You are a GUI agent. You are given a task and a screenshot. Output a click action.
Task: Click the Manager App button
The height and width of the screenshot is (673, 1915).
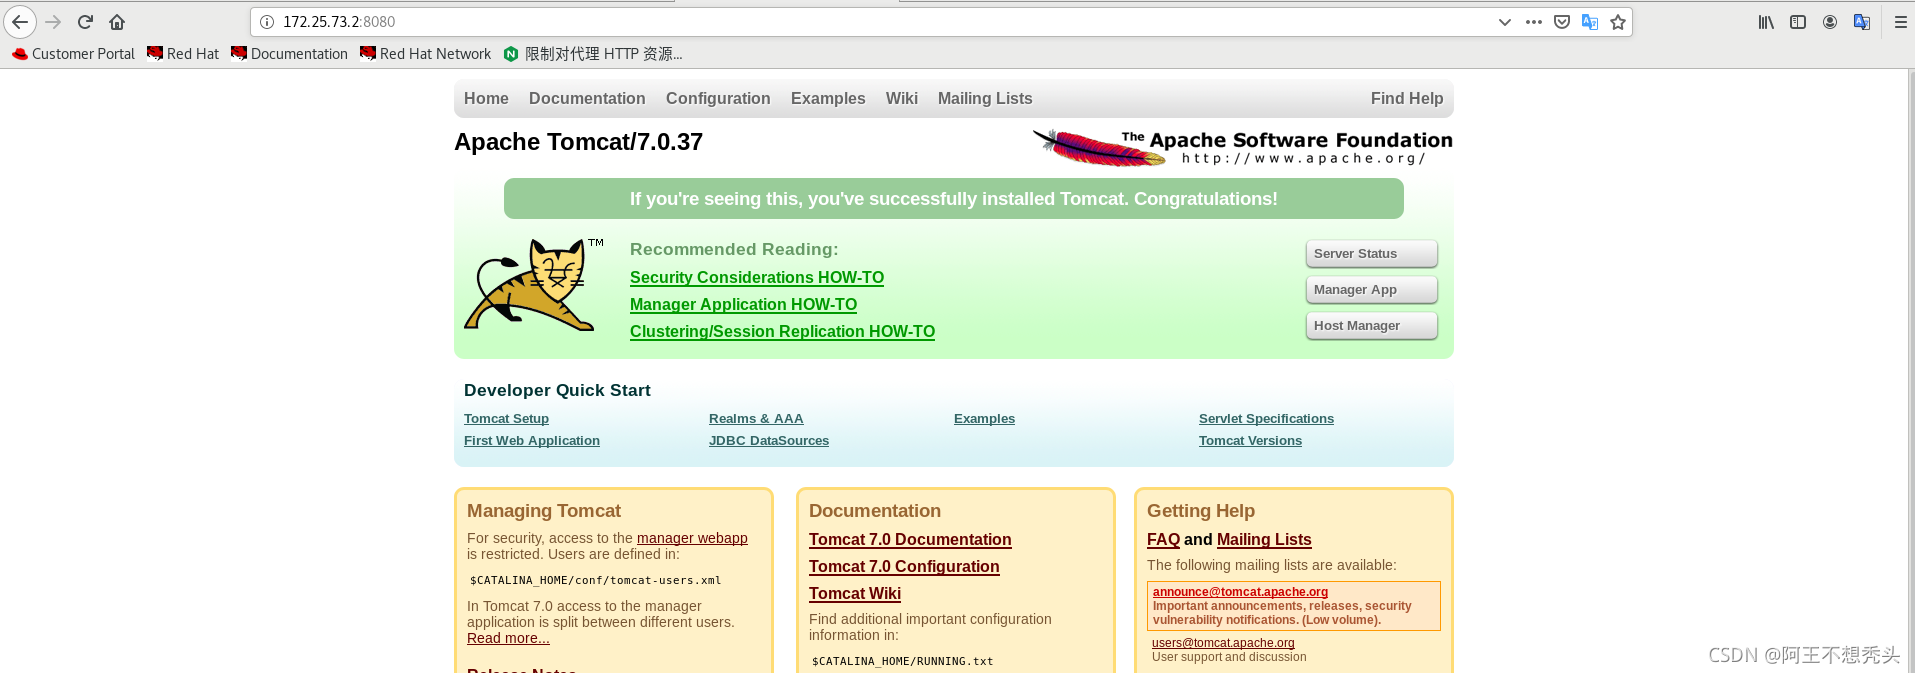(x=1371, y=290)
